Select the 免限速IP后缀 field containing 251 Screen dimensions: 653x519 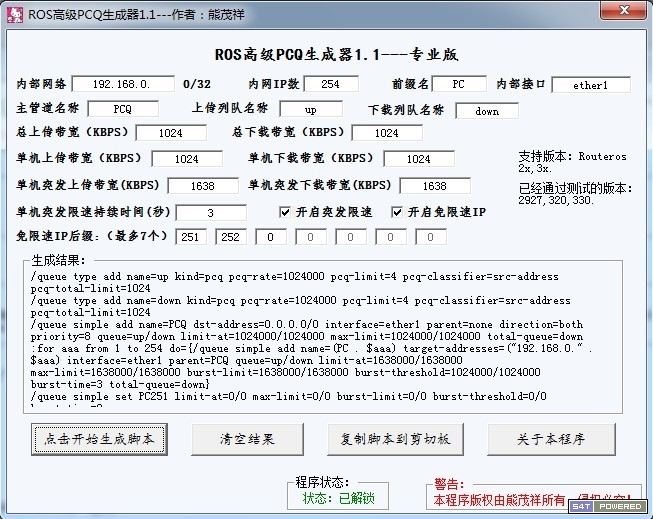point(190,237)
